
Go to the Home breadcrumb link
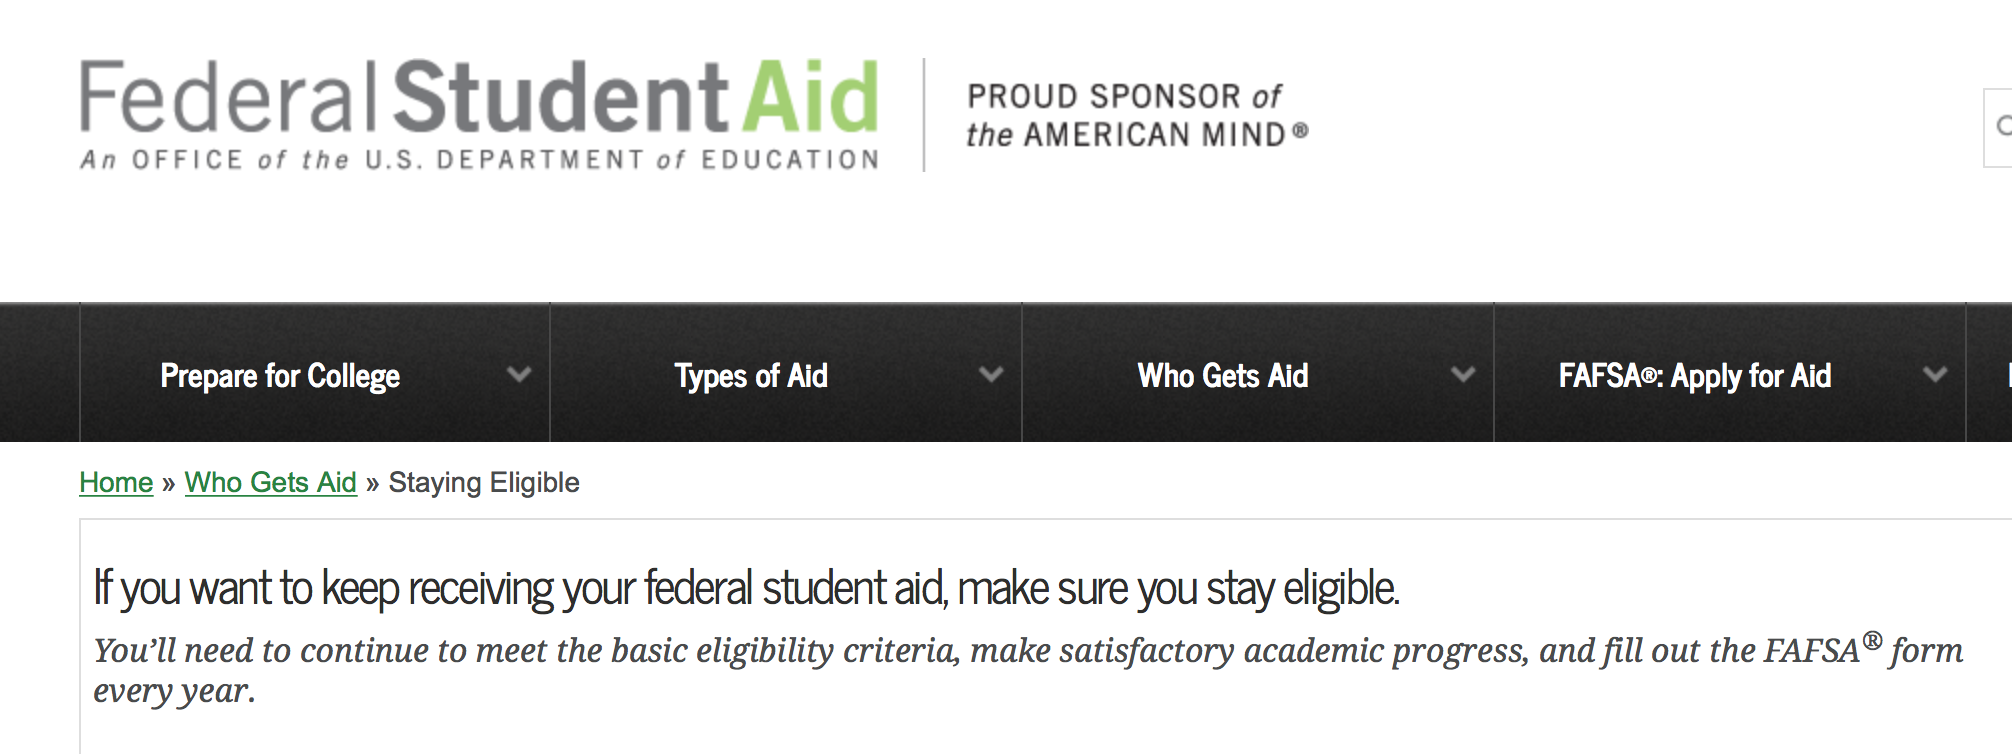(116, 483)
